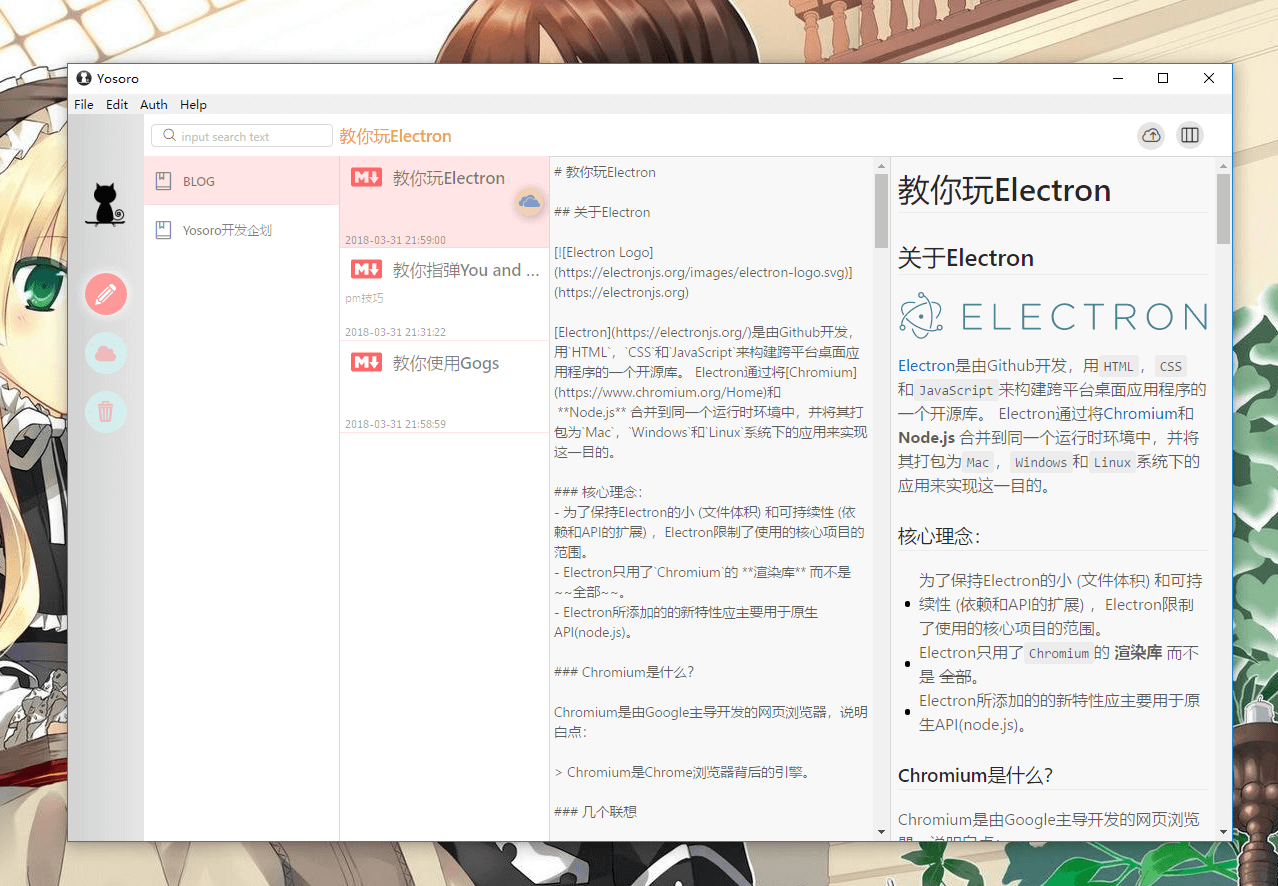Click the pink pencil new-note icon
1278x886 pixels.
tap(106, 294)
